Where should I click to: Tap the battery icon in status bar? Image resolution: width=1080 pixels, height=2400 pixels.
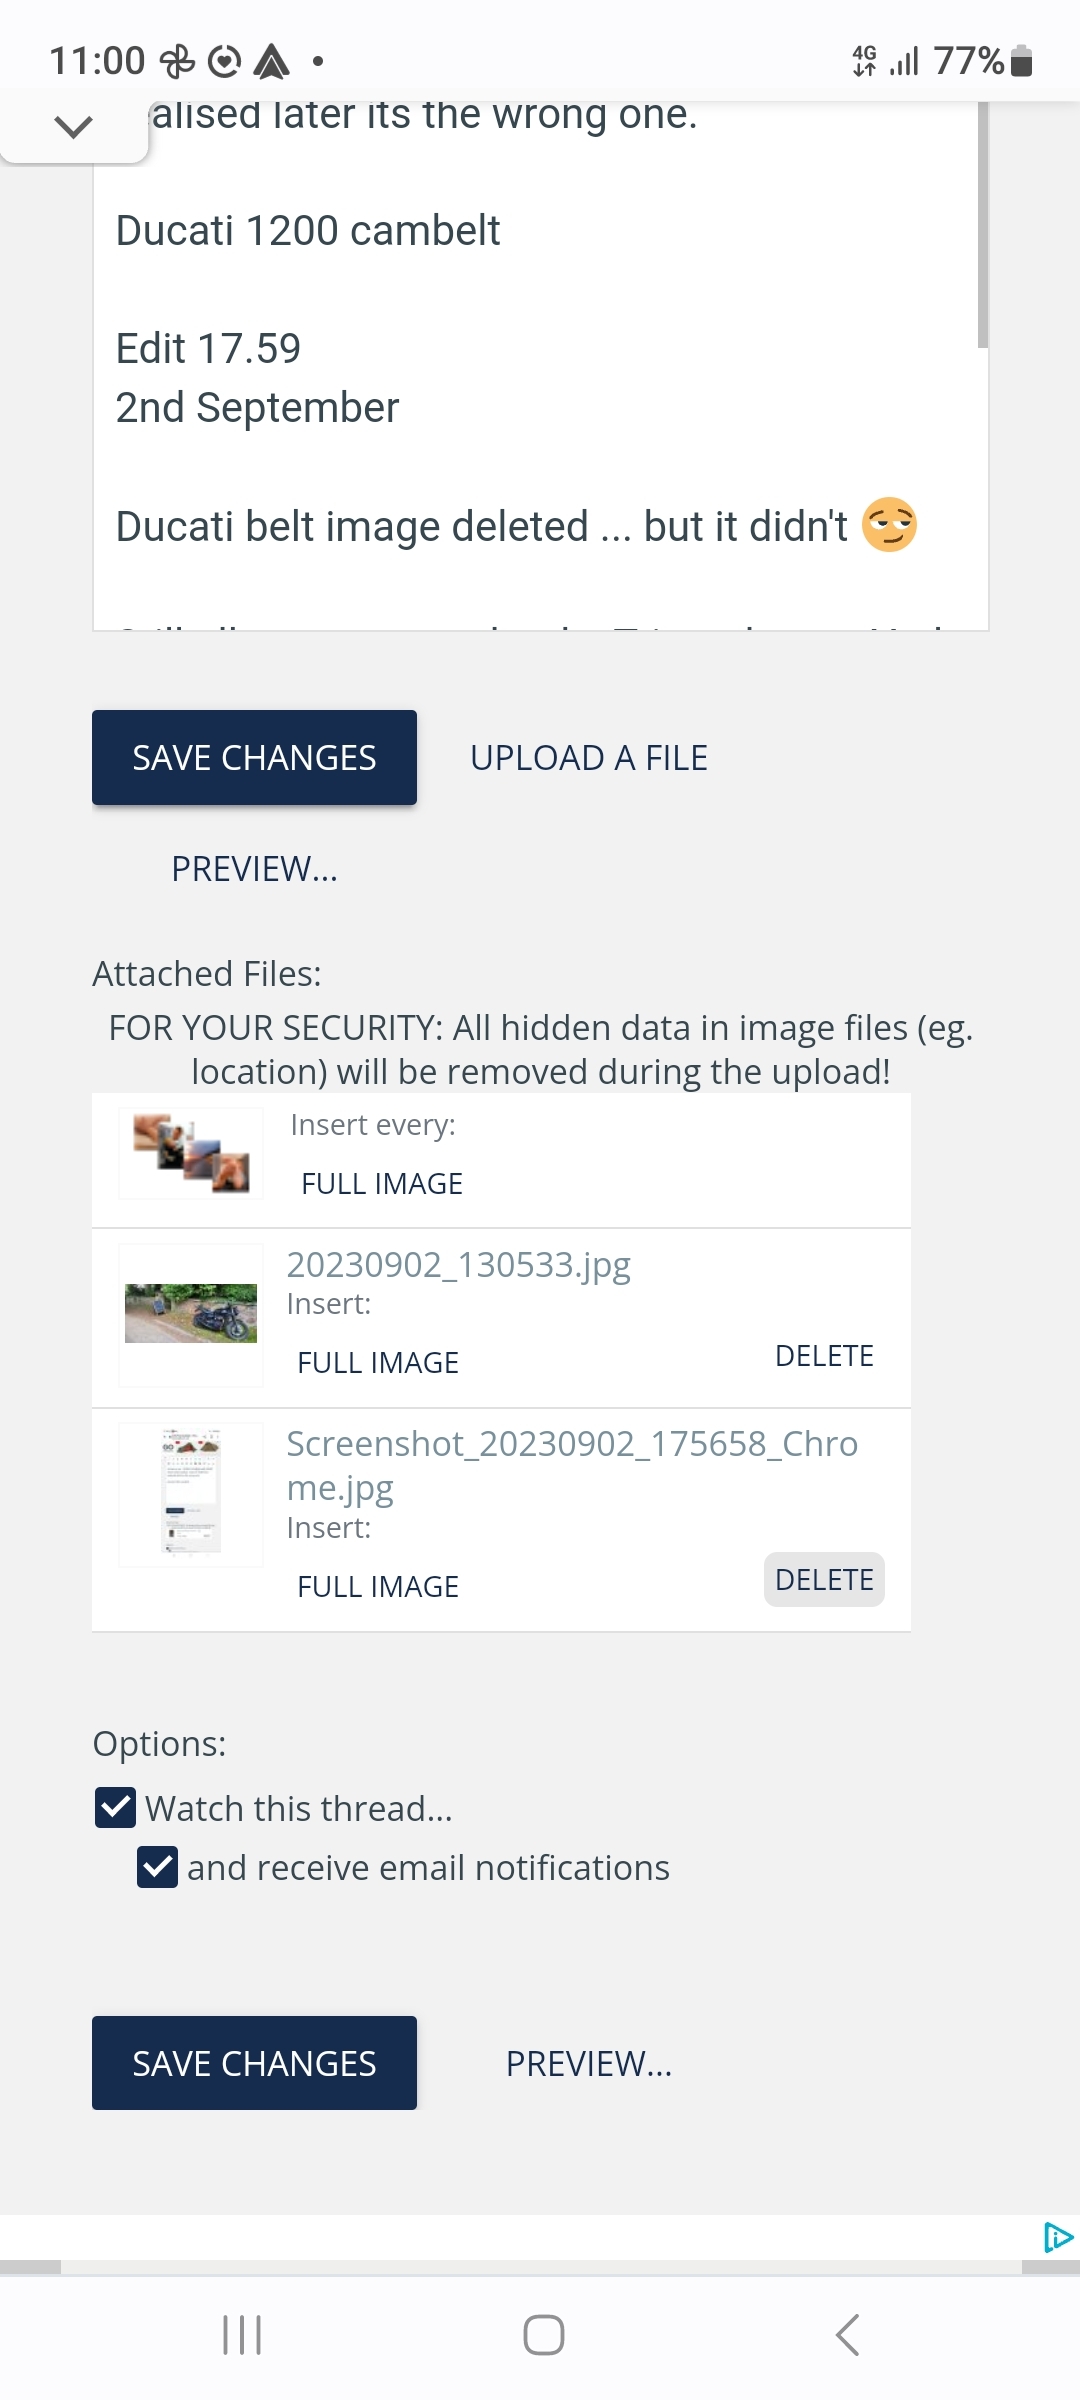pos(1021,62)
